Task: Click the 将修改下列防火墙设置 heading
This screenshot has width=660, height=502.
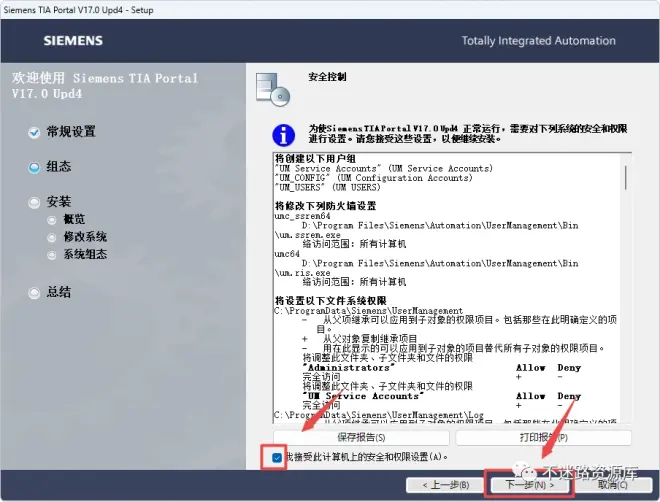Action: (x=325, y=206)
